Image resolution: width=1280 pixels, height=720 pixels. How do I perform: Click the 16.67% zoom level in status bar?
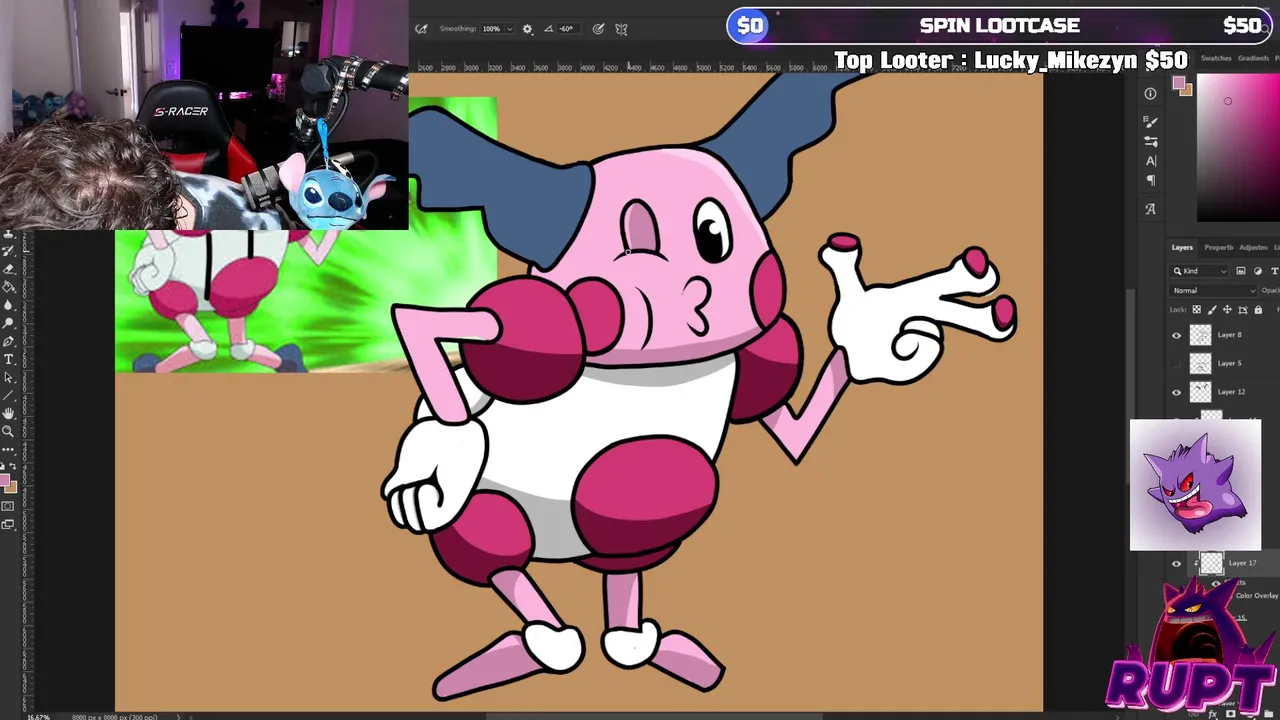click(x=38, y=716)
